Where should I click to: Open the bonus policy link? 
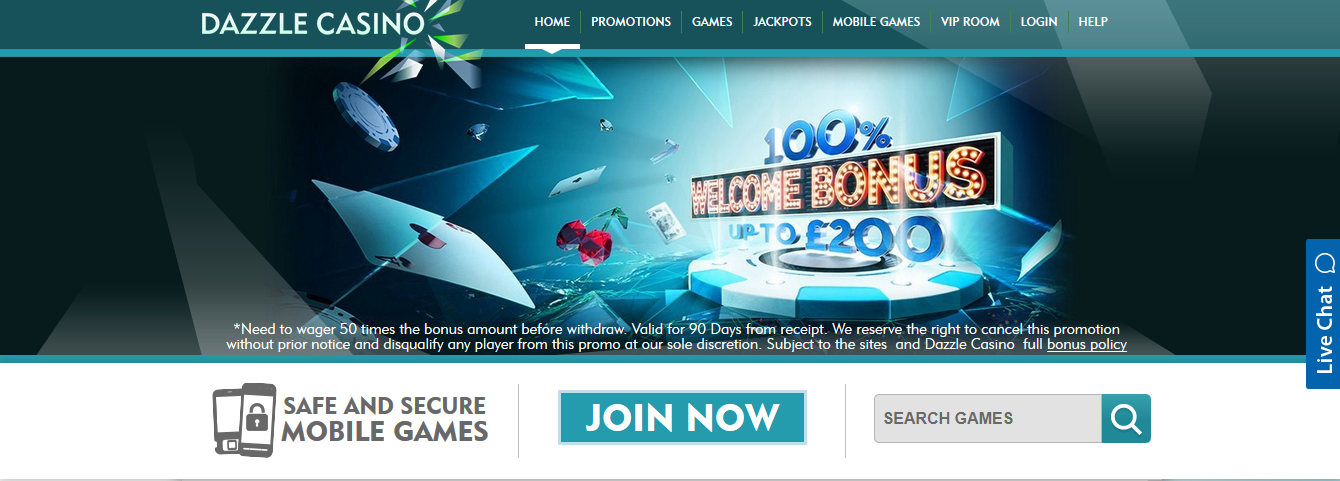1087,344
